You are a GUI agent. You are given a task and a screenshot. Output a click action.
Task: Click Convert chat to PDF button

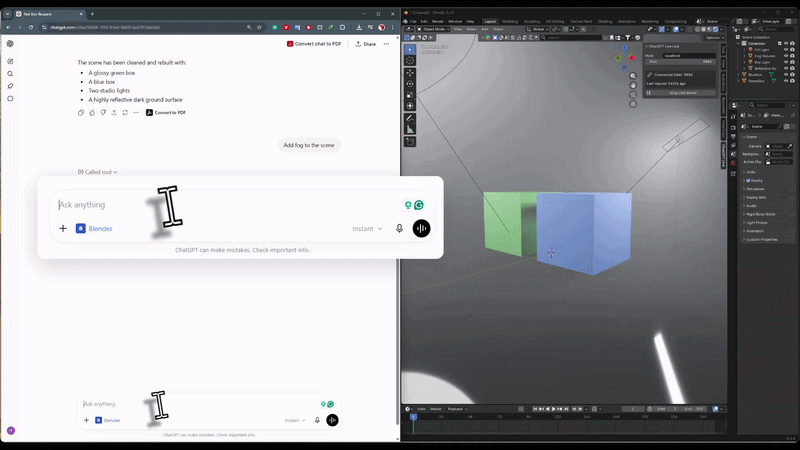click(314, 44)
